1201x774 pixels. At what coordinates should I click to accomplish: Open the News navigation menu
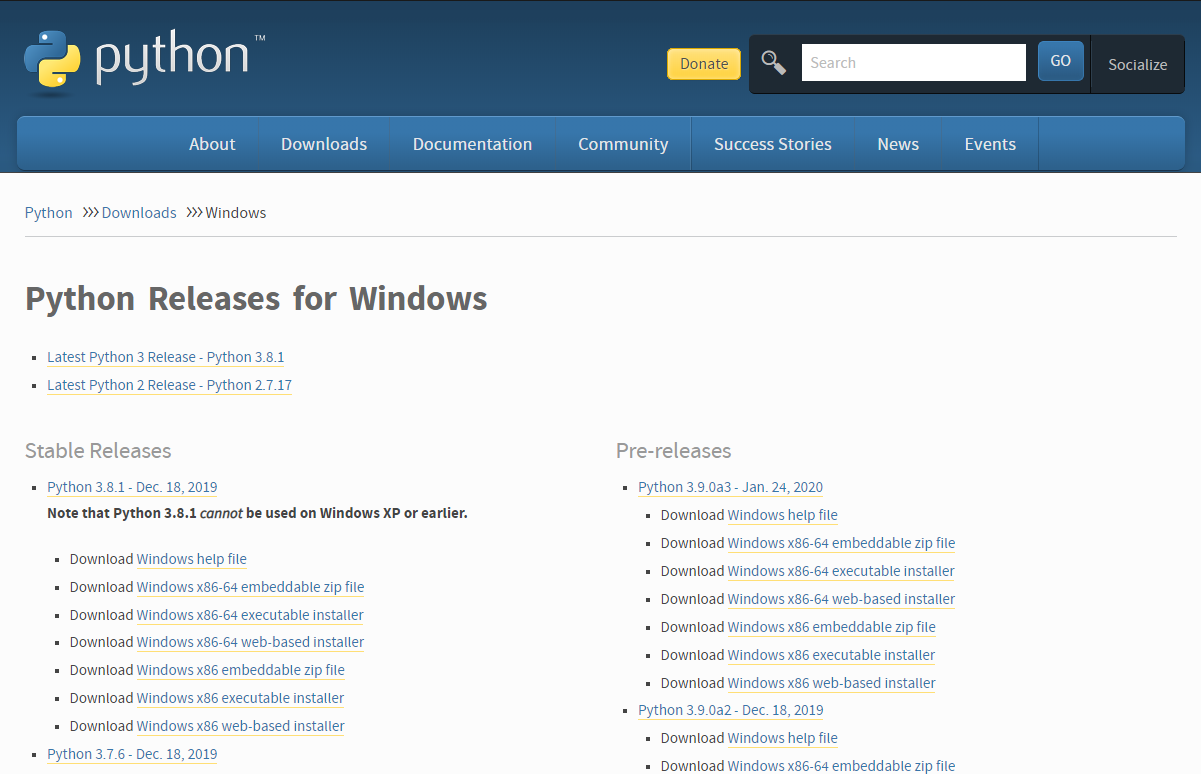pyautogui.click(x=898, y=144)
